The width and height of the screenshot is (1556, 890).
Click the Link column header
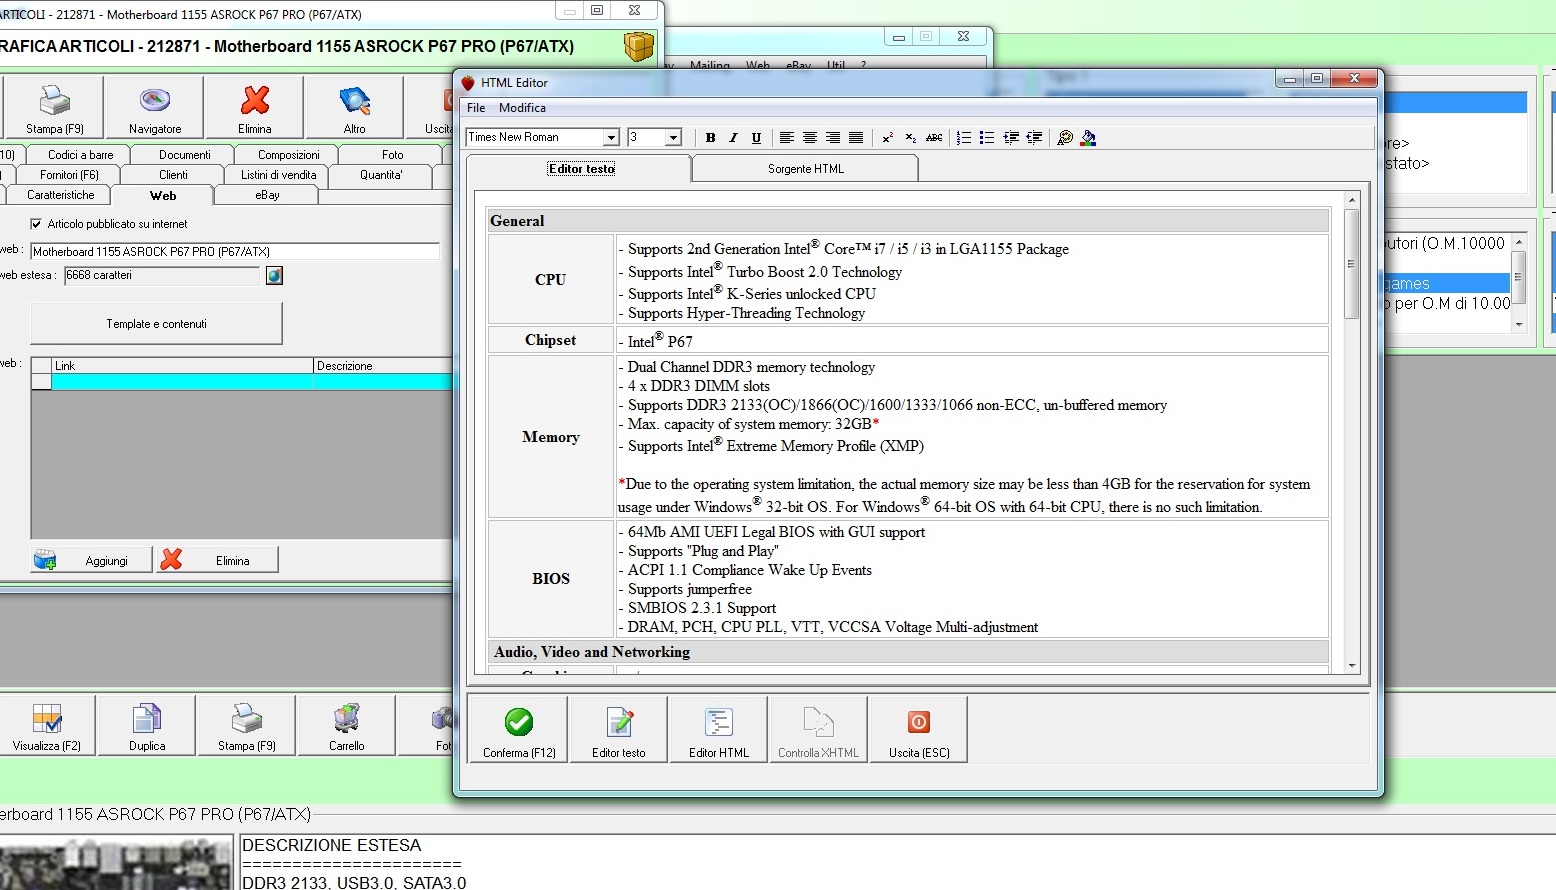pyautogui.click(x=182, y=366)
